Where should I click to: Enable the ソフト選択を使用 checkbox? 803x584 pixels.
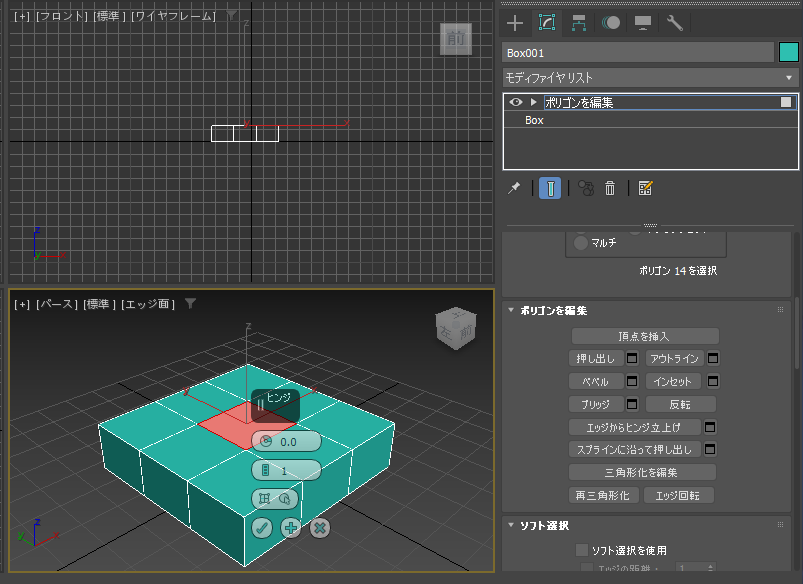[x=582, y=550]
